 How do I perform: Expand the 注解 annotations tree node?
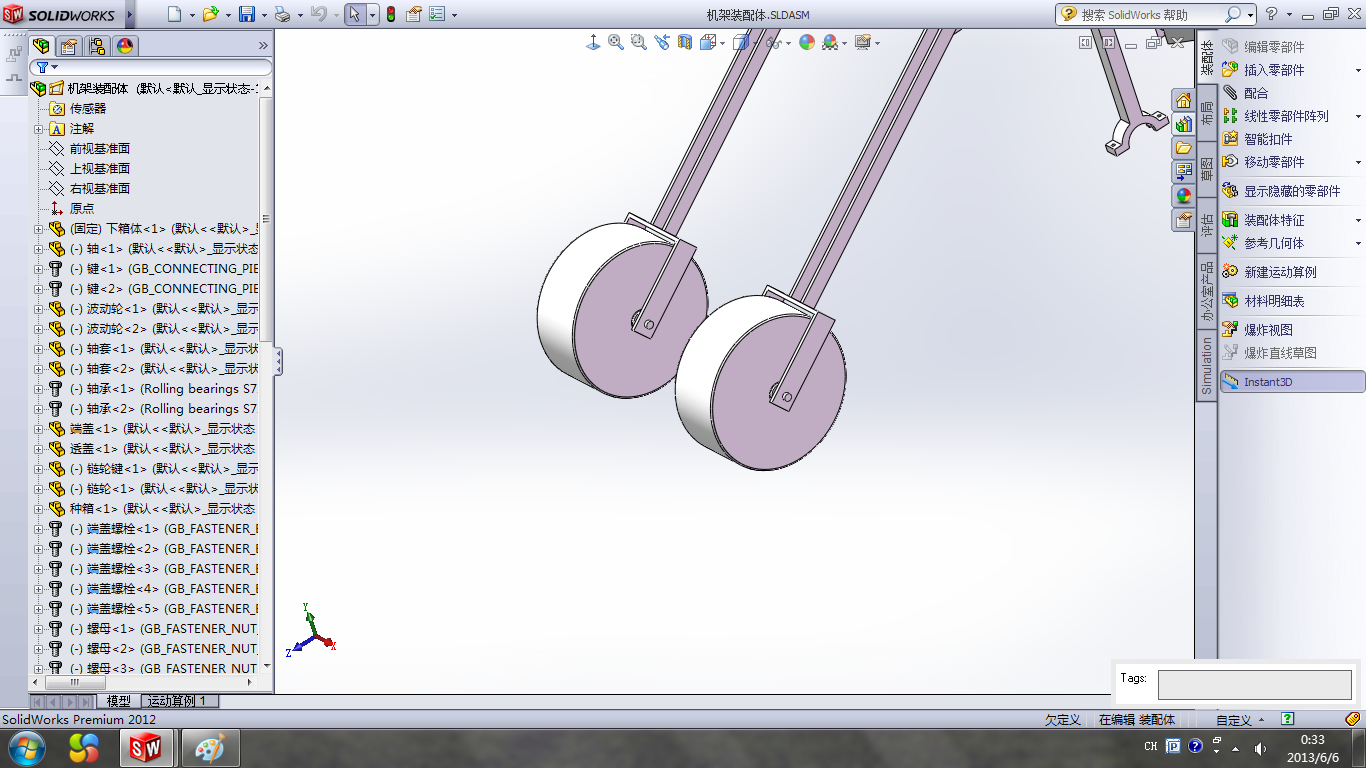[x=39, y=129]
